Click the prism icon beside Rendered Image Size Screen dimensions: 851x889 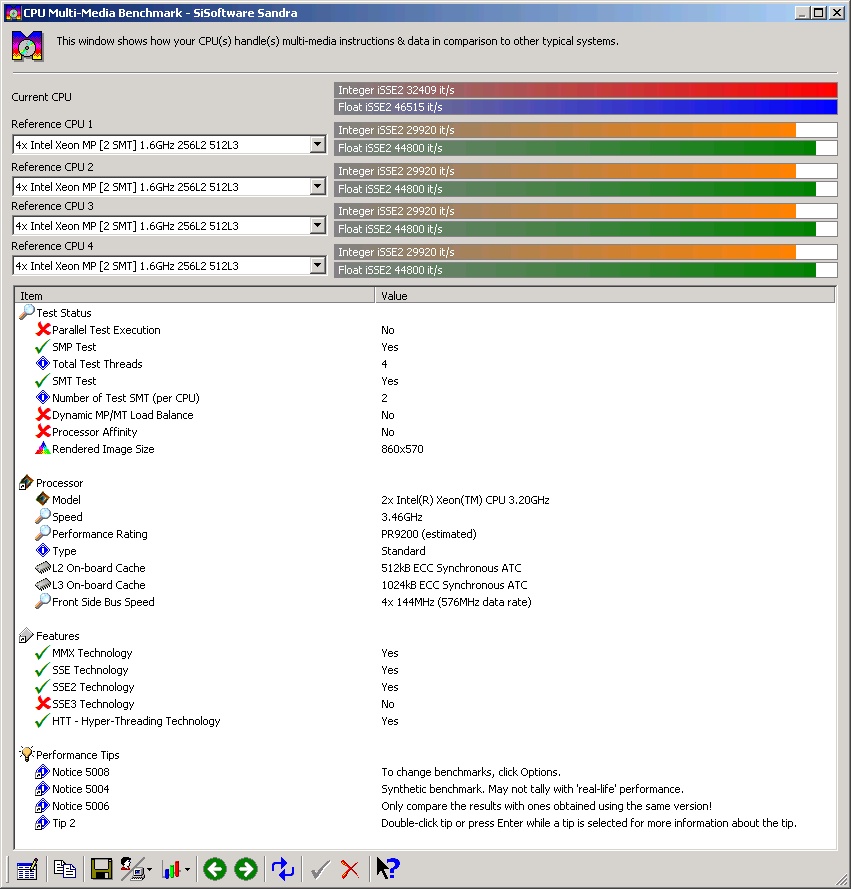(x=43, y=448)
